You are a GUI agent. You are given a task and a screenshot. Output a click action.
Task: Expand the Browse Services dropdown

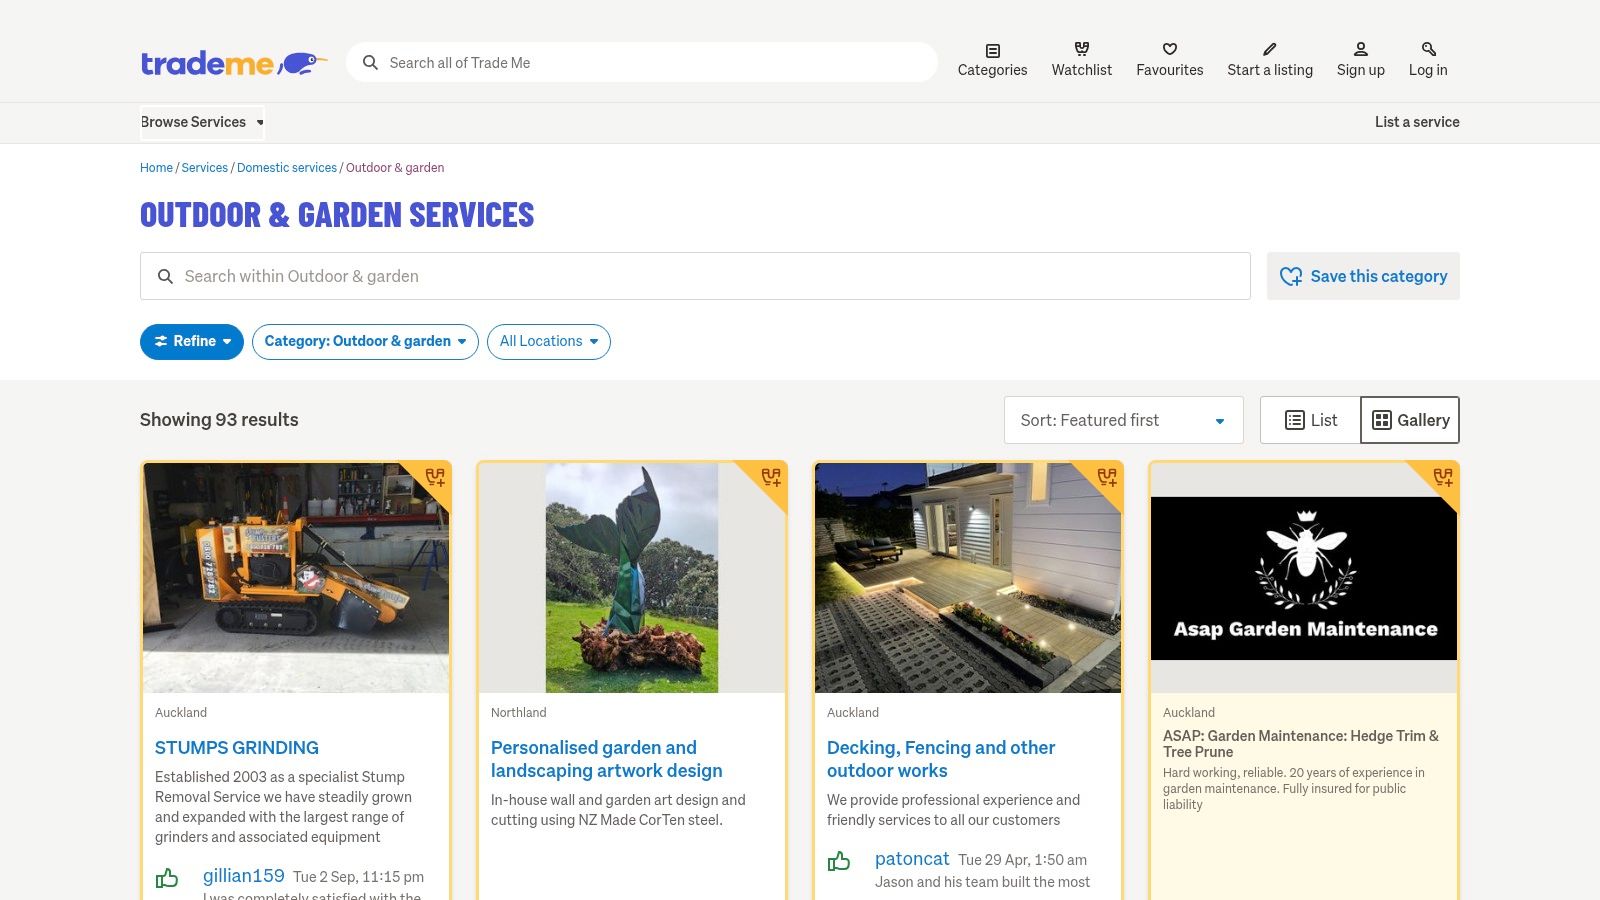pyautogui.click(x=200, y=122)
